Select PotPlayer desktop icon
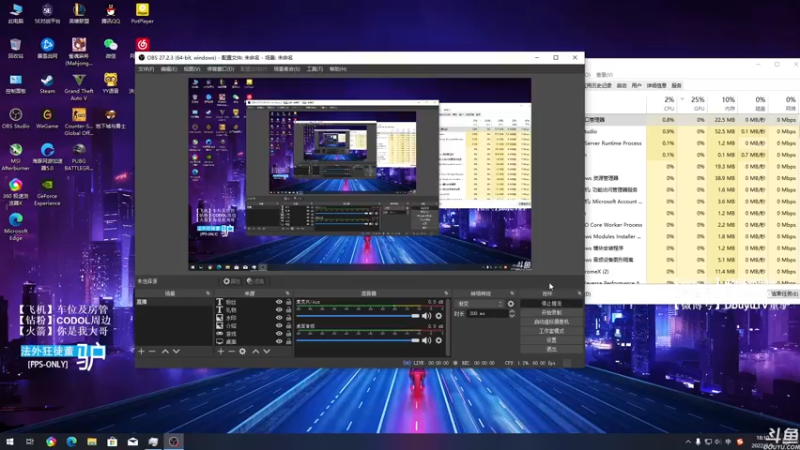Image resolution: width=800 pixels, height=450 pixels. coord(142,13)
